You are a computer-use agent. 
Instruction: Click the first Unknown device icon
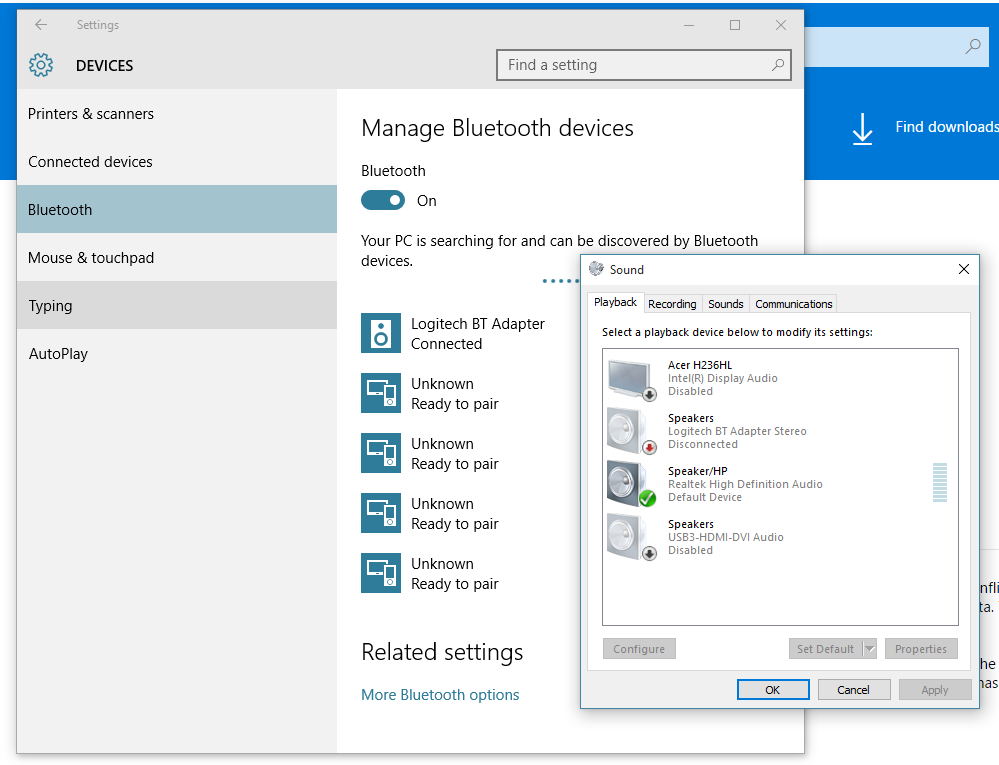381,393
